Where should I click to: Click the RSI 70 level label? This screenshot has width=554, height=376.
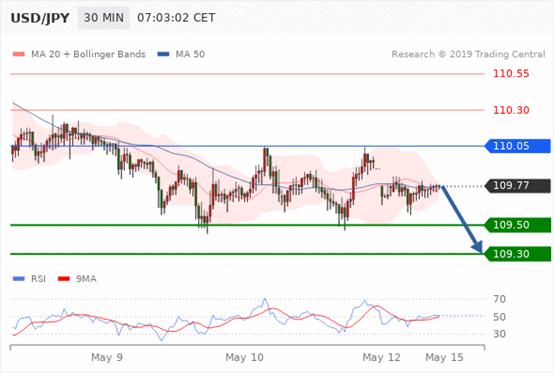click(x=500, y=299)
